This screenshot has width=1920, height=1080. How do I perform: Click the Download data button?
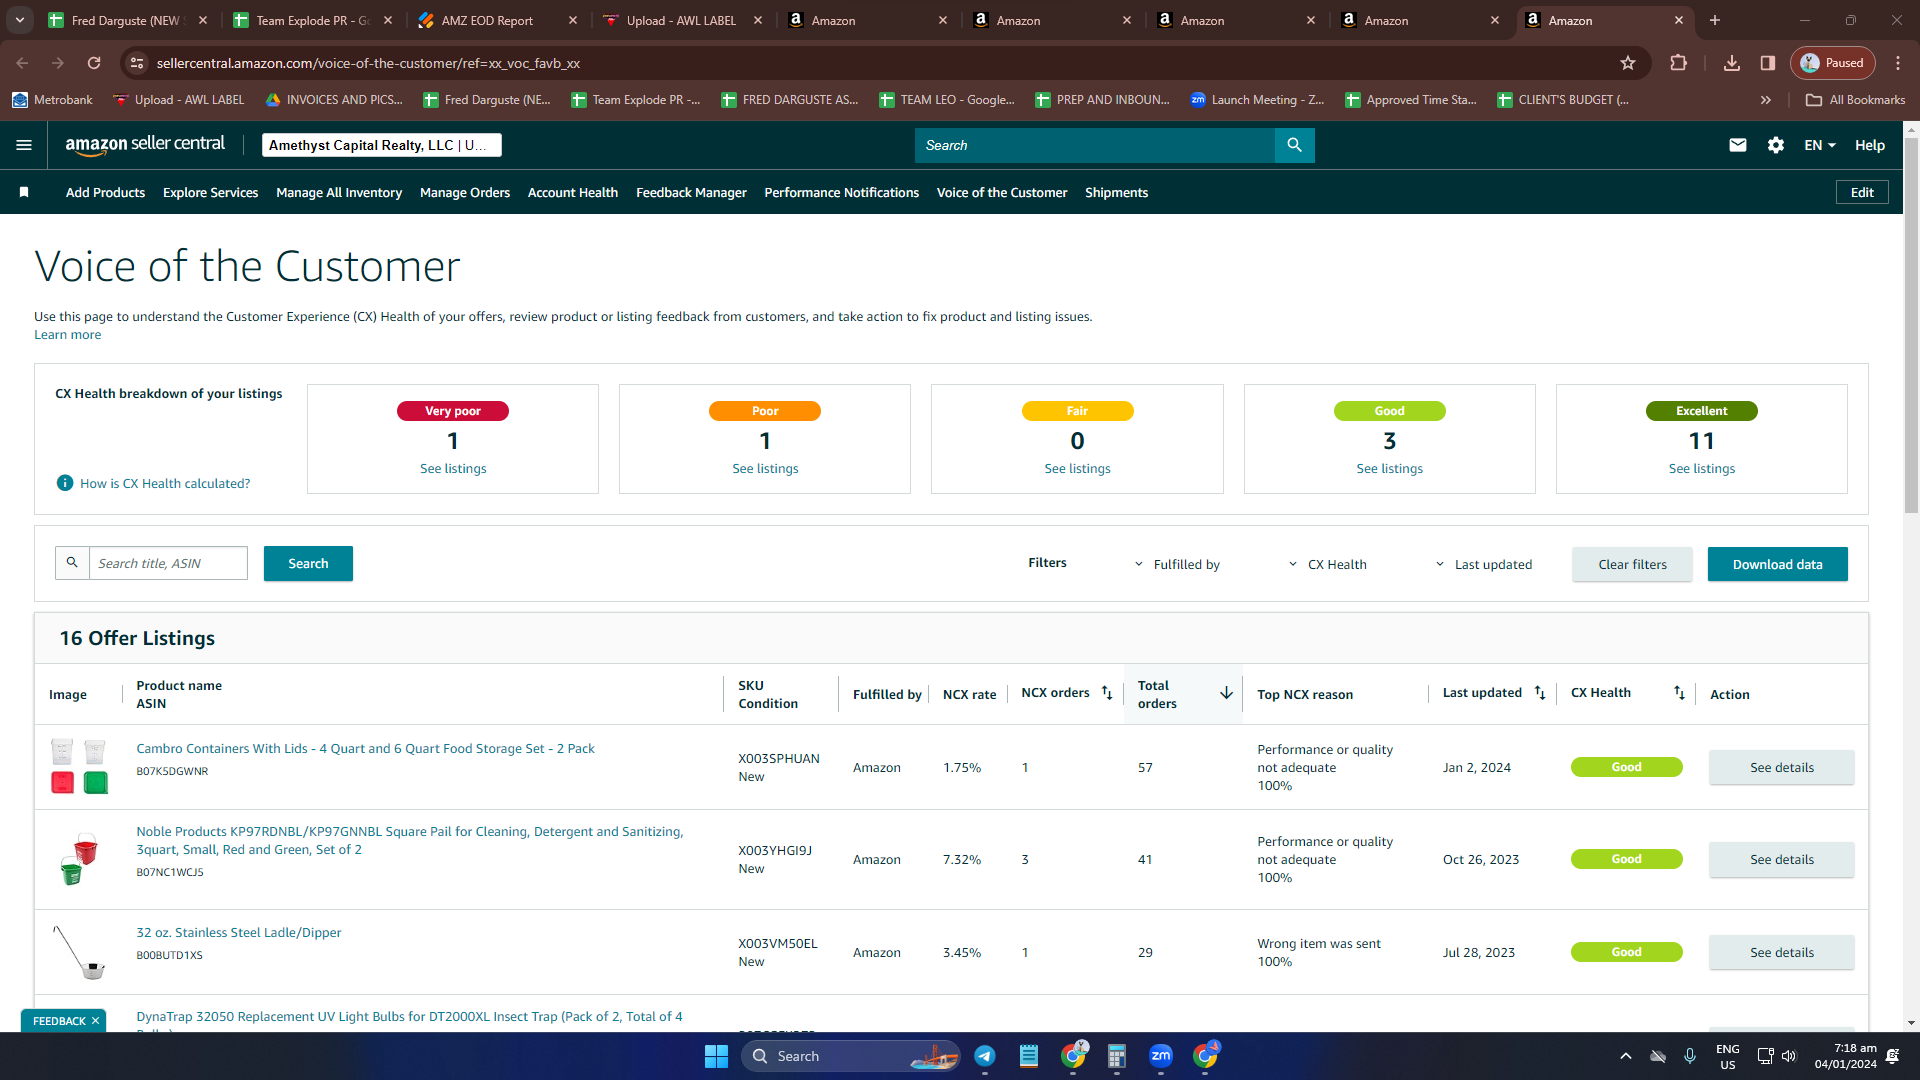click(1778, 564)
